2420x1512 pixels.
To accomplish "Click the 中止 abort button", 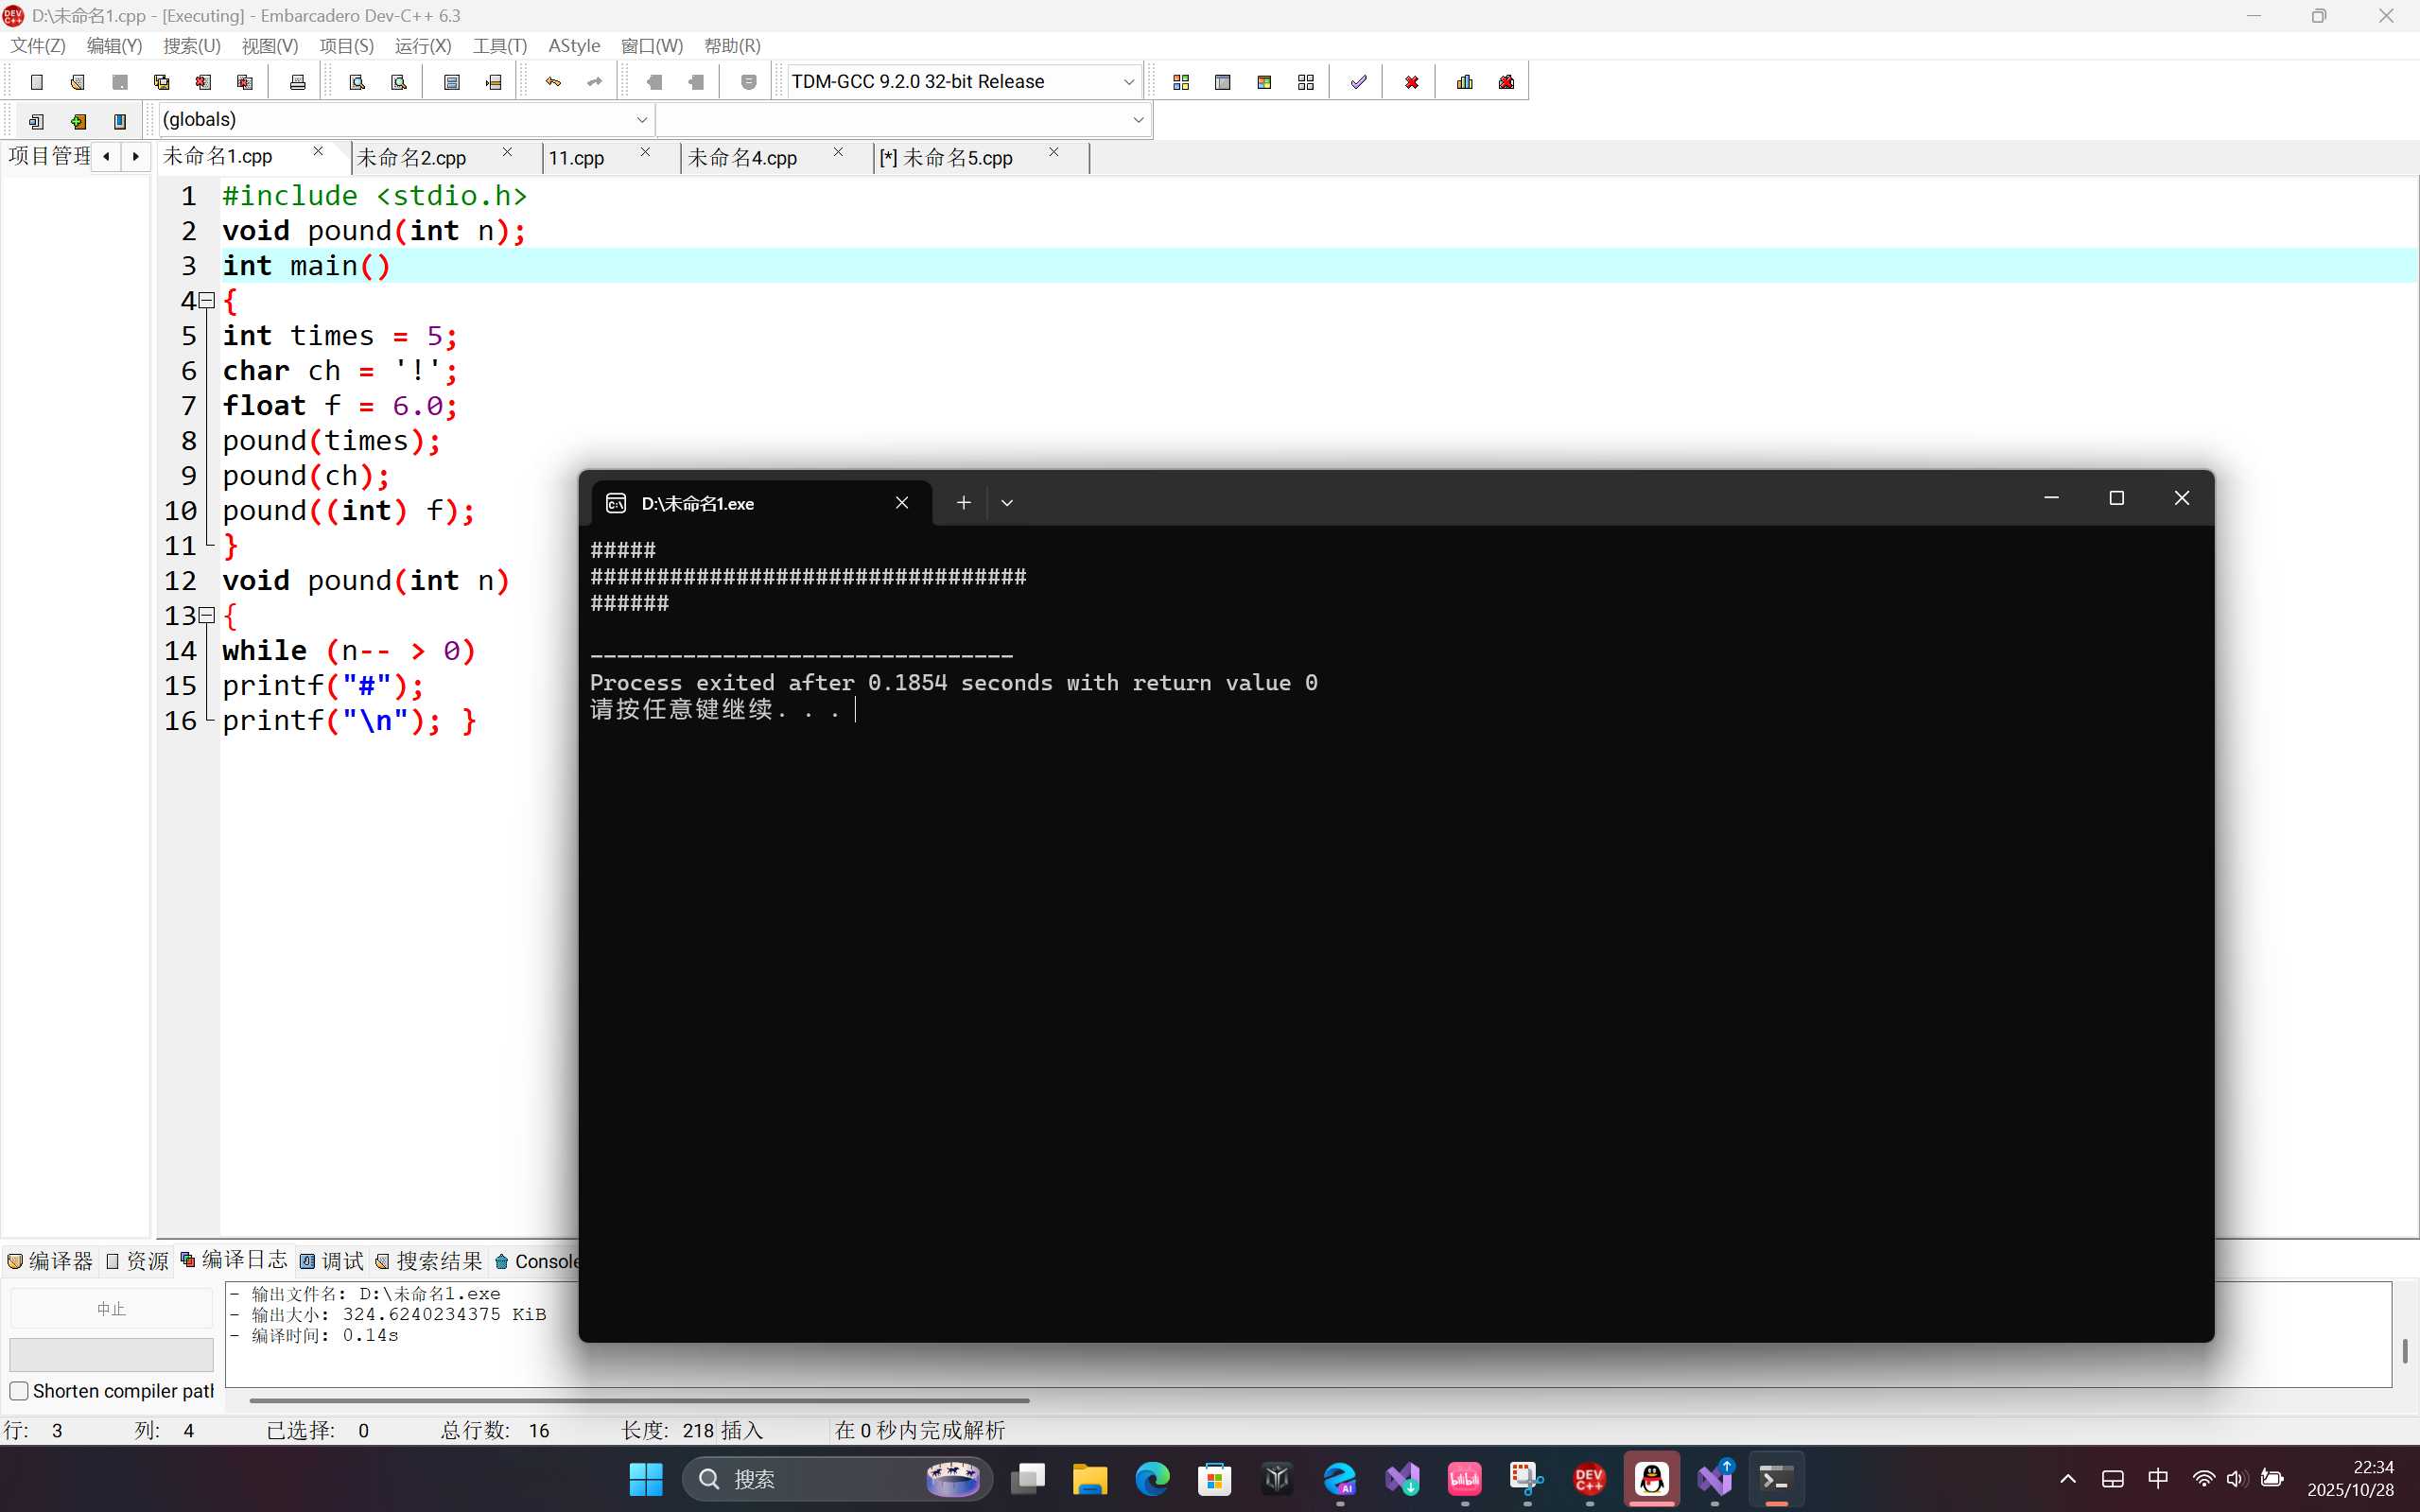I will tap(111, 1309).
